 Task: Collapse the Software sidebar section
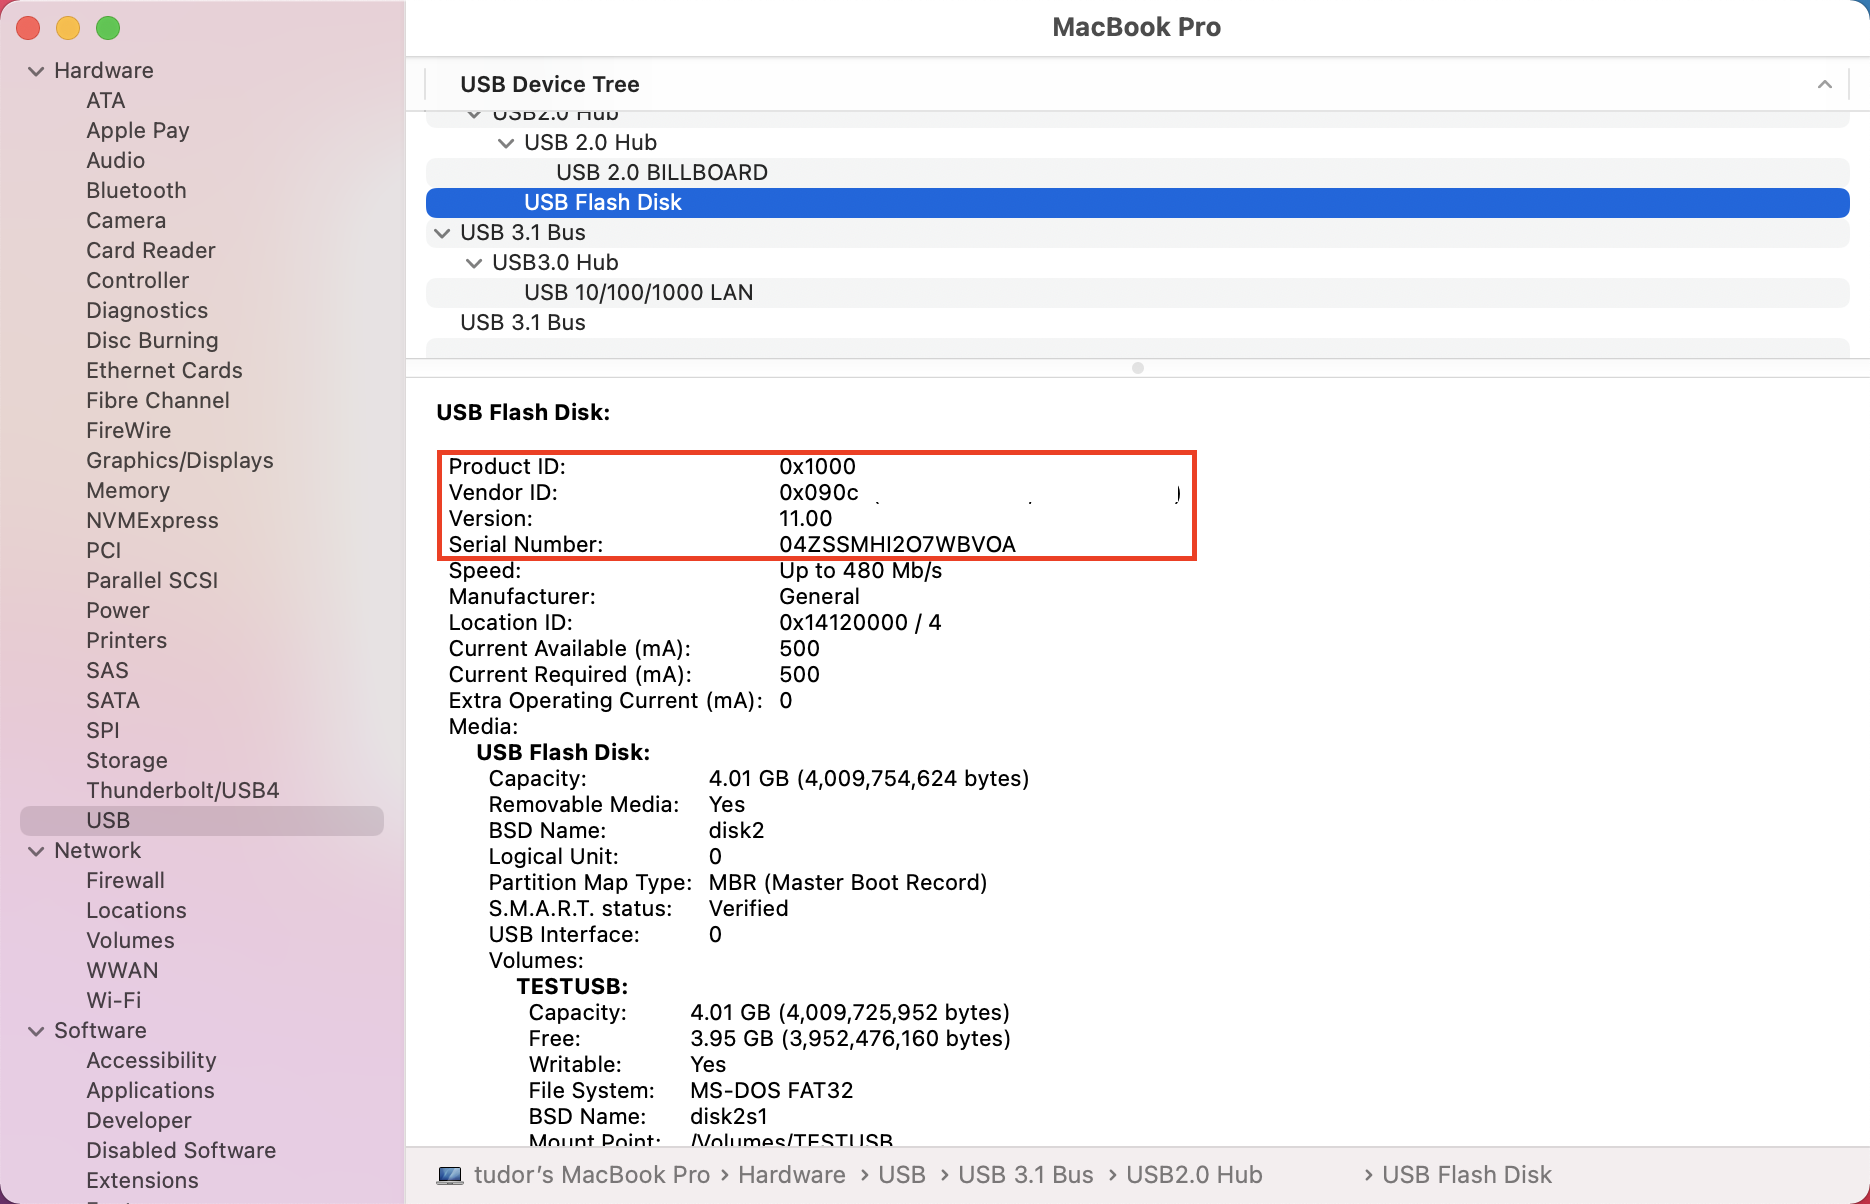pos(37,1031)
